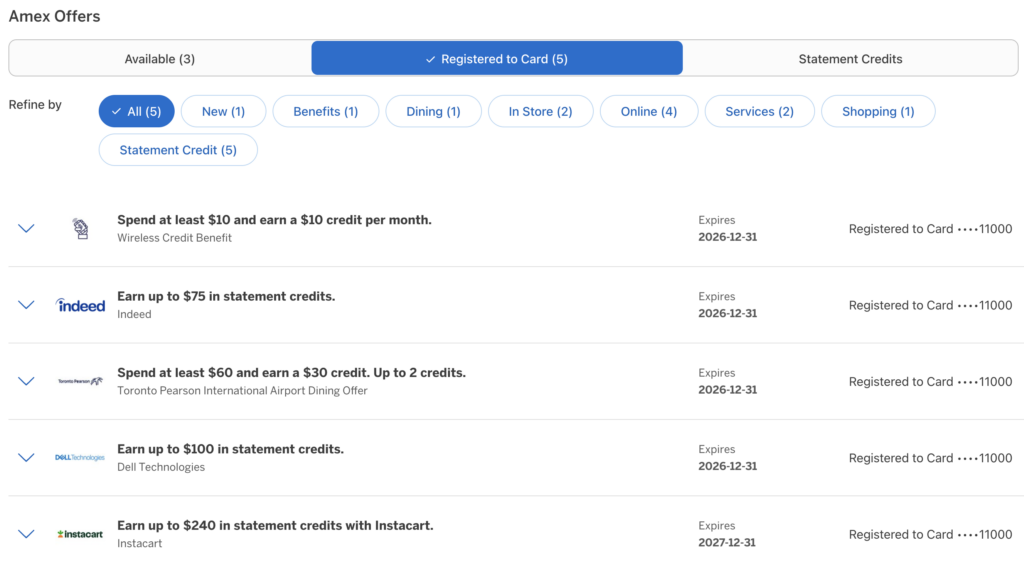Screen dimensions: 1024x568
Task: Expand the Instacart offer chevron
Action: click(26, 534)
